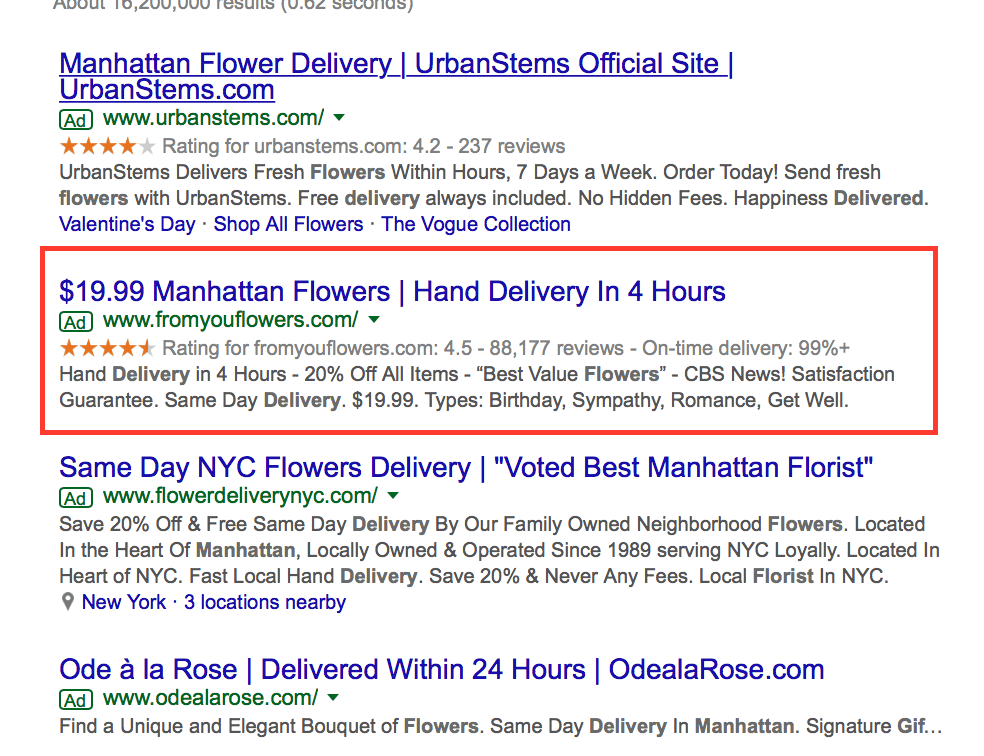
Task: Click the map pin icon beside New York
Action: 68,602
